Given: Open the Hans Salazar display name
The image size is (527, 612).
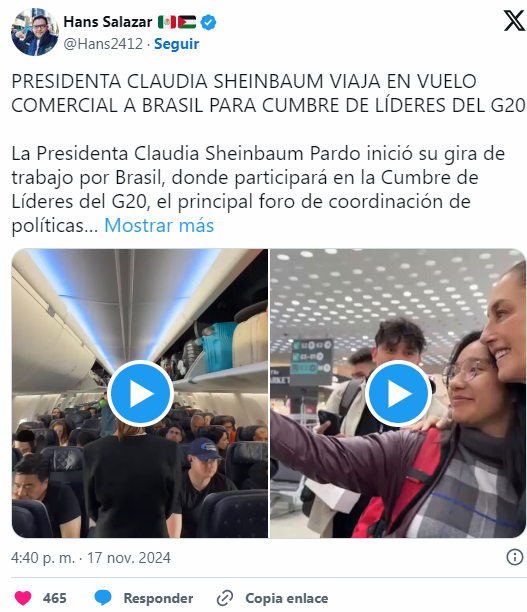Looking at the screenshot, I should [x=108, y=22].
